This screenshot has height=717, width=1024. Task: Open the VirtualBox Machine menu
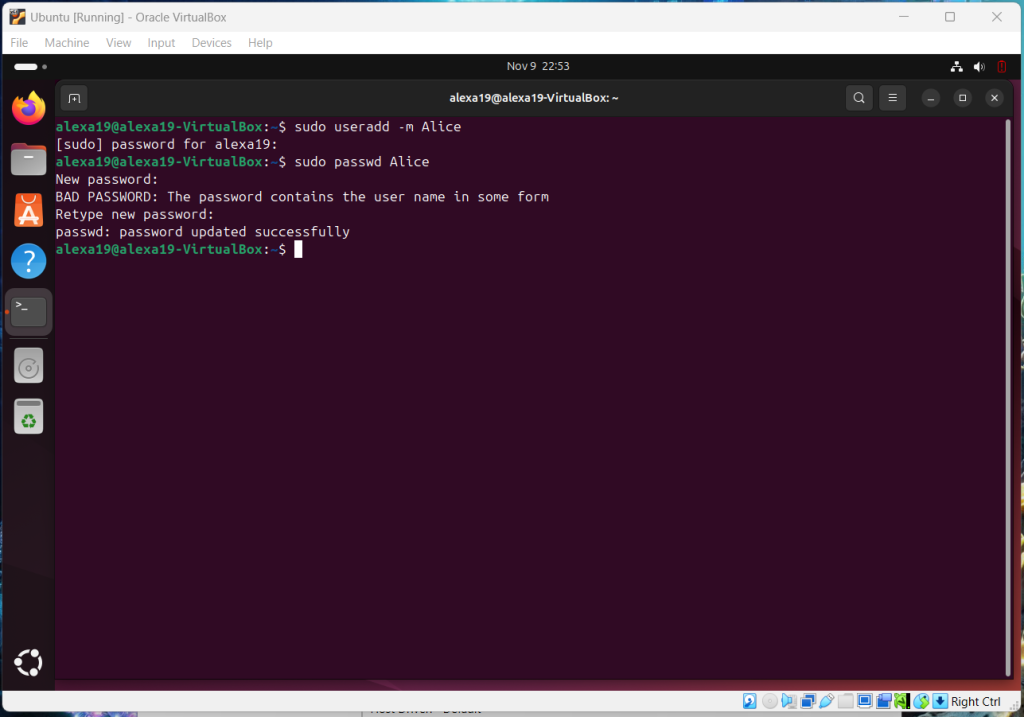67,43
